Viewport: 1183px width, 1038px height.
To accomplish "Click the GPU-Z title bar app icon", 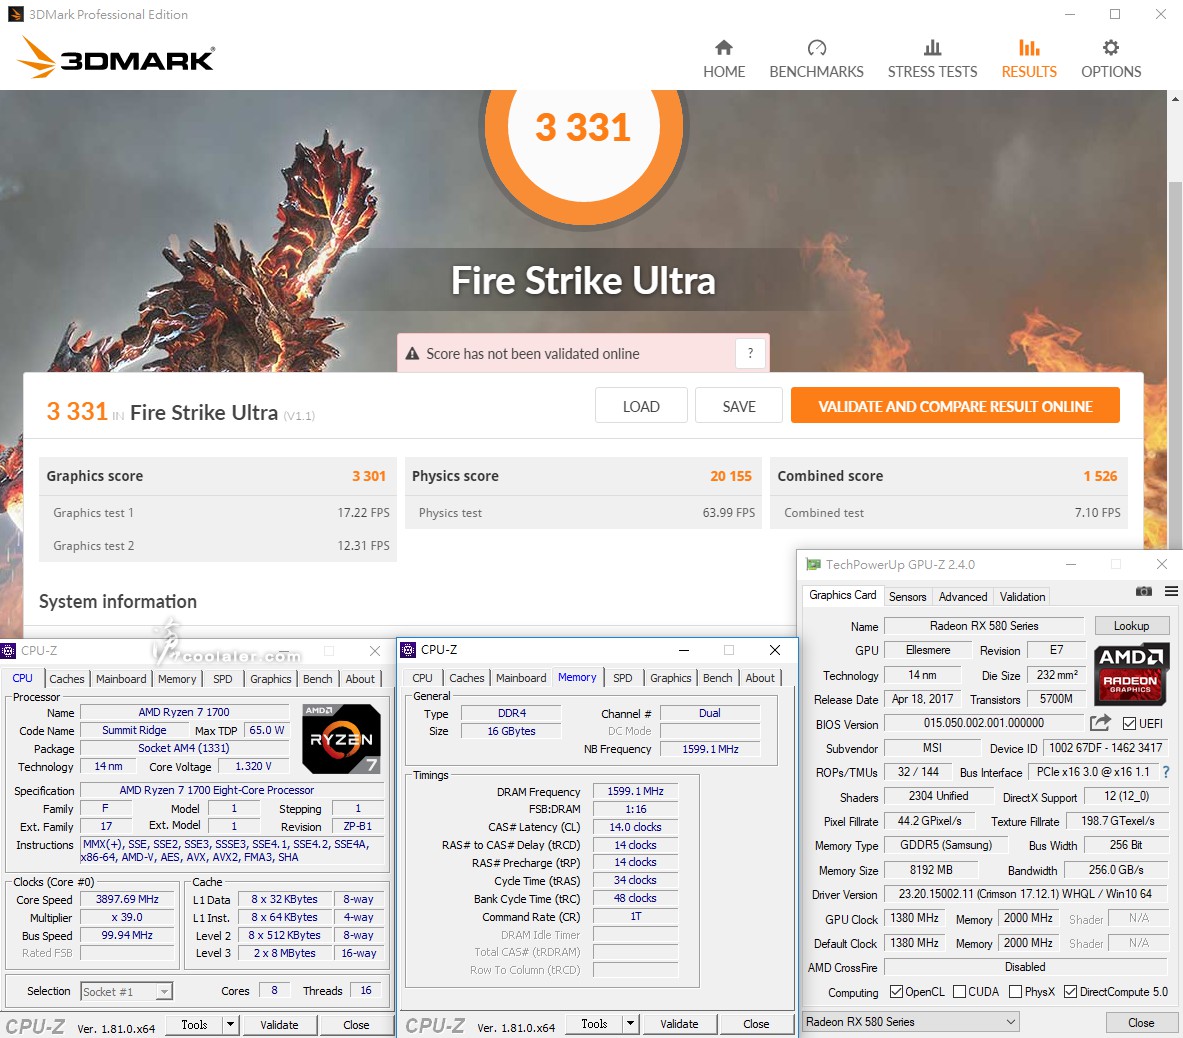I will point(813,564).
